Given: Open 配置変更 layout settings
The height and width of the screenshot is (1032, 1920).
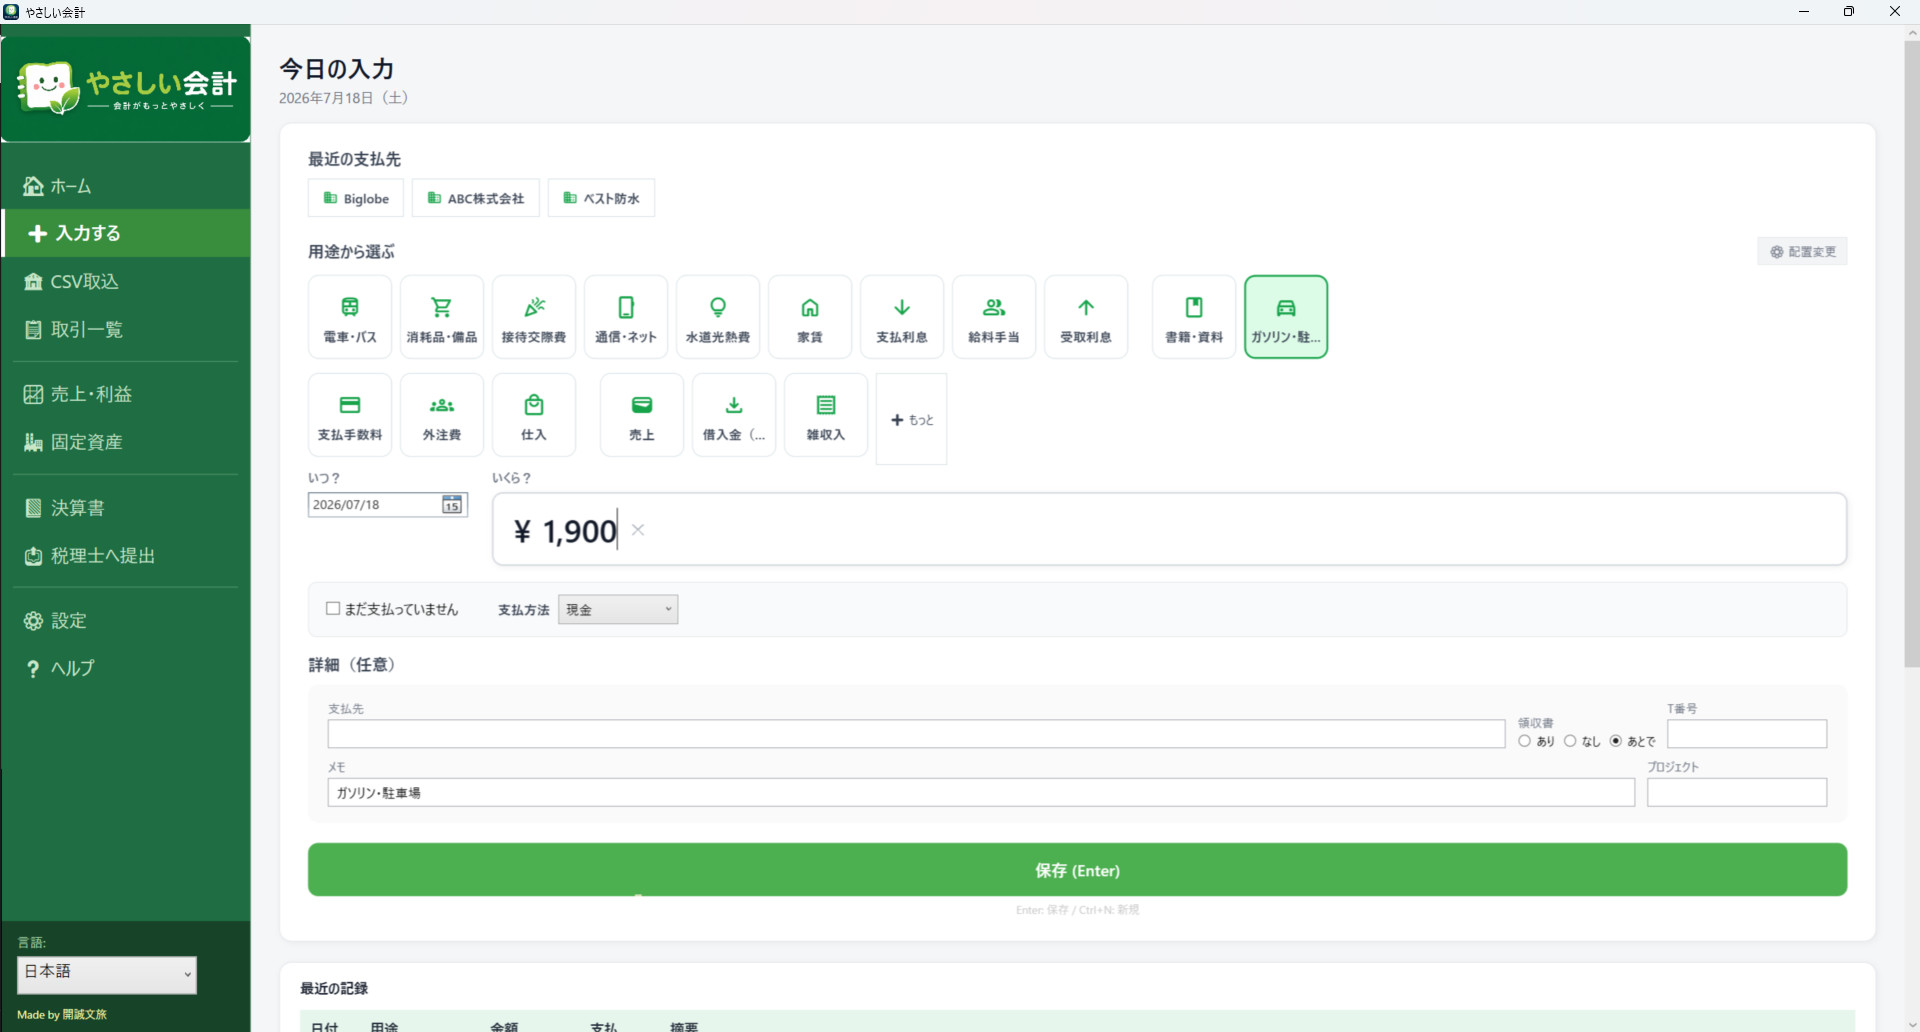Looking at the screenshot, I should pos(1803,252).
